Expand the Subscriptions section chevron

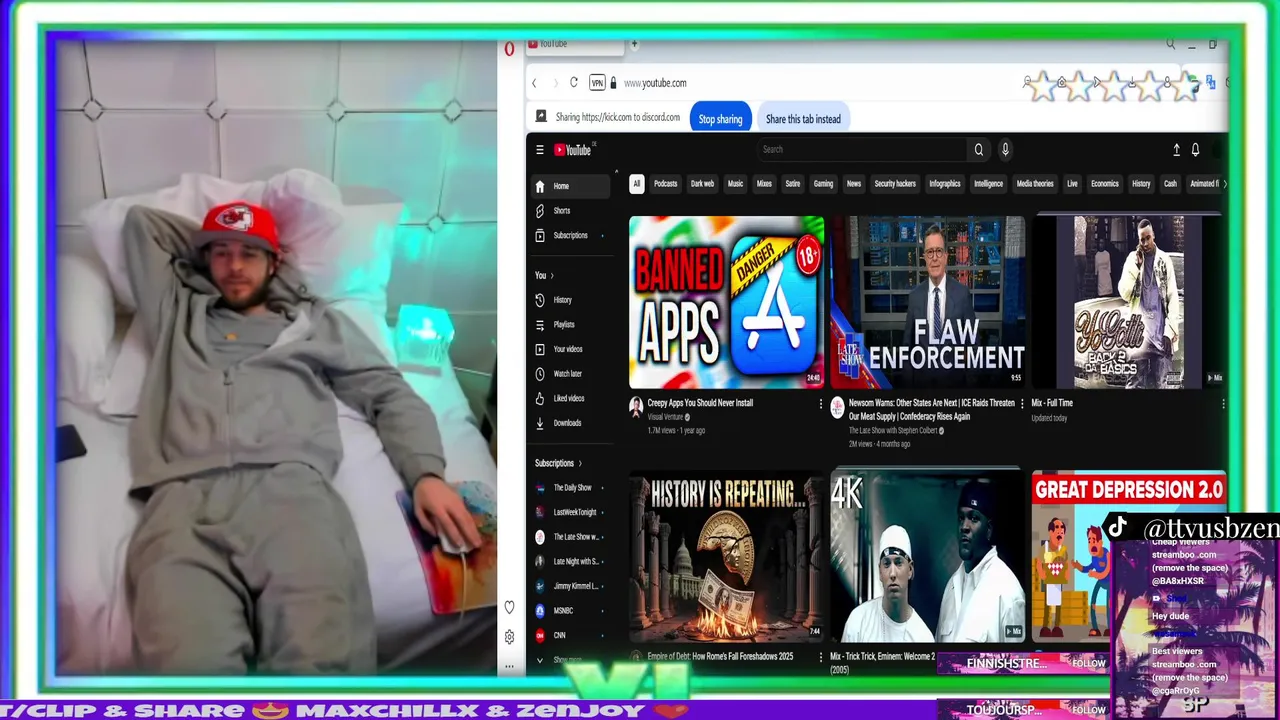pyautogui.click(x=580, y=464)
